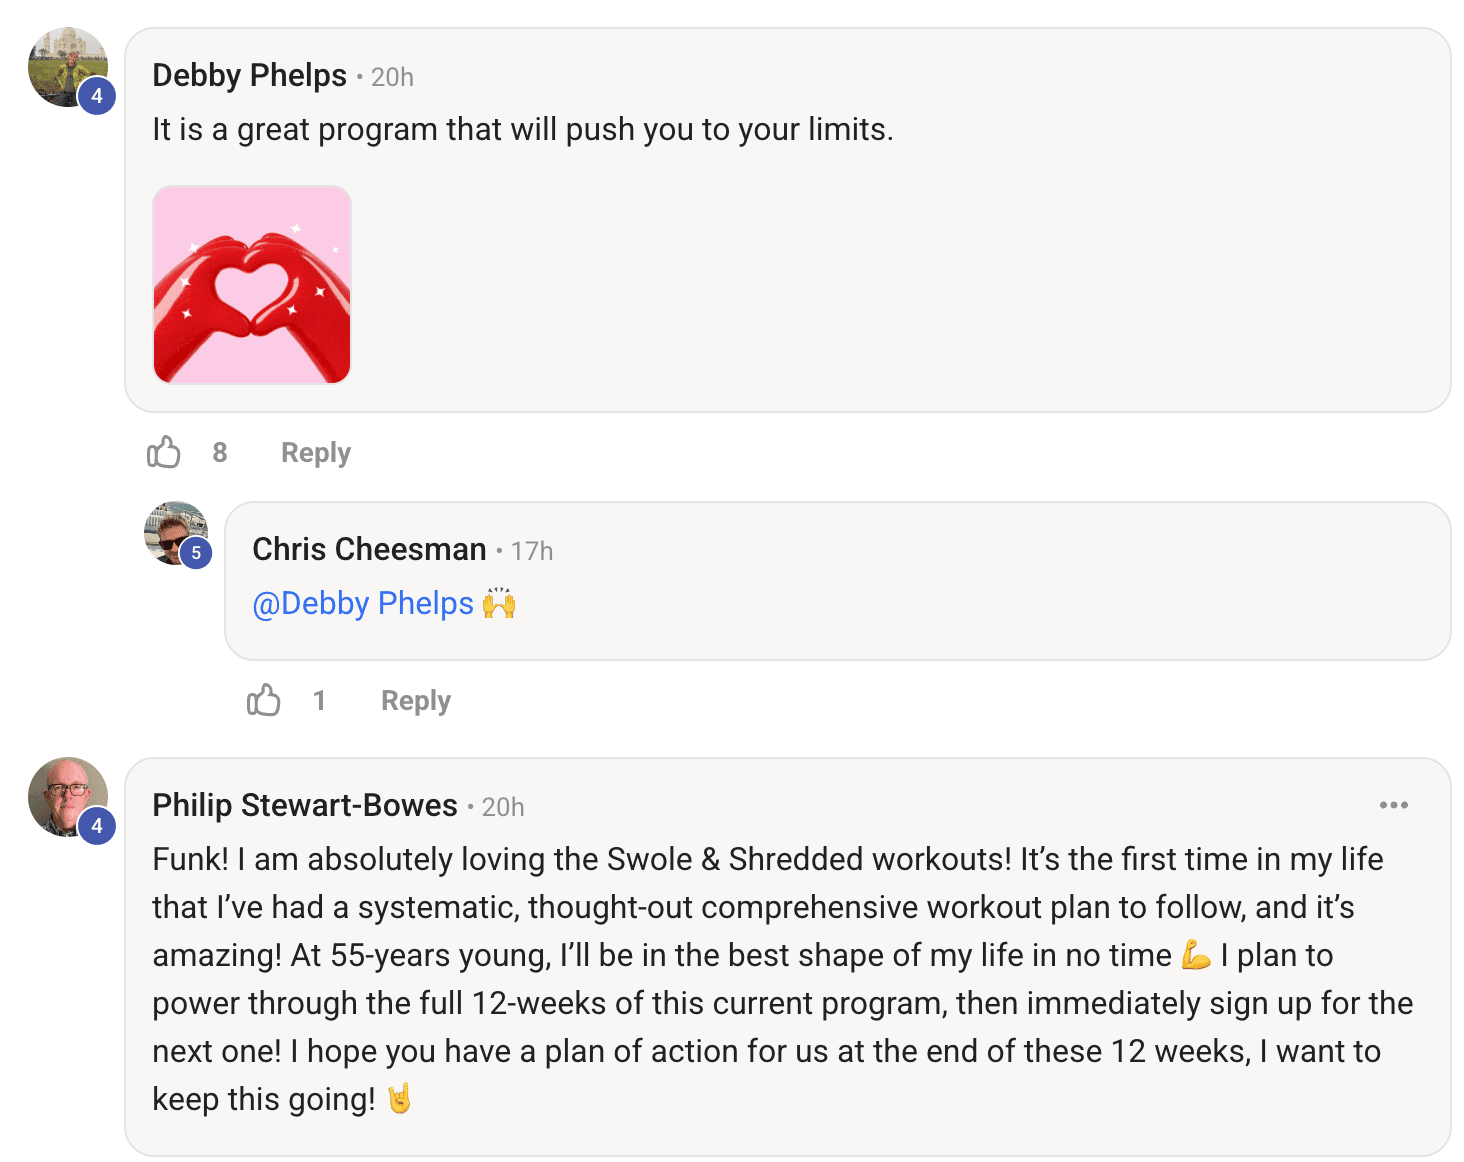Open Philip Stewart-Bowes' profile via his name
The image size is (1464, 1162).
click(x=304, y=806)
